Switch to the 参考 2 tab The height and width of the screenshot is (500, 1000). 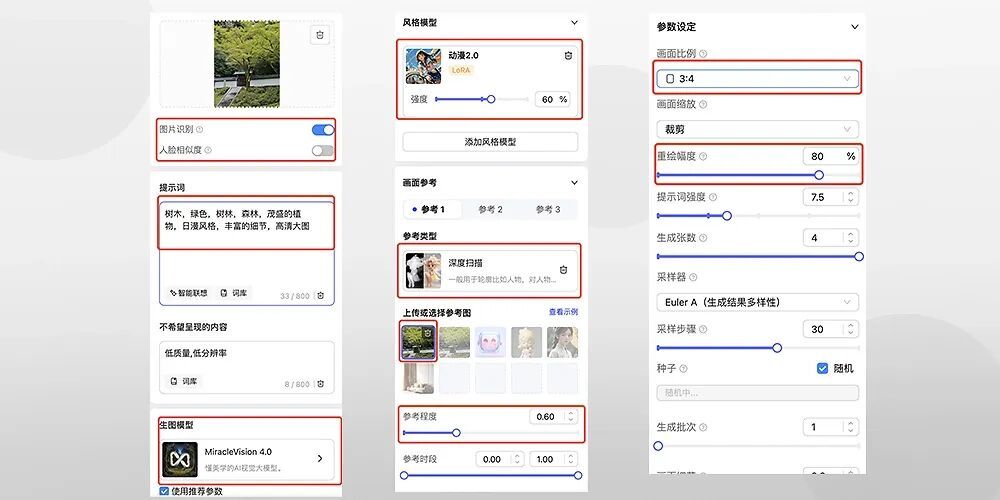490,210
